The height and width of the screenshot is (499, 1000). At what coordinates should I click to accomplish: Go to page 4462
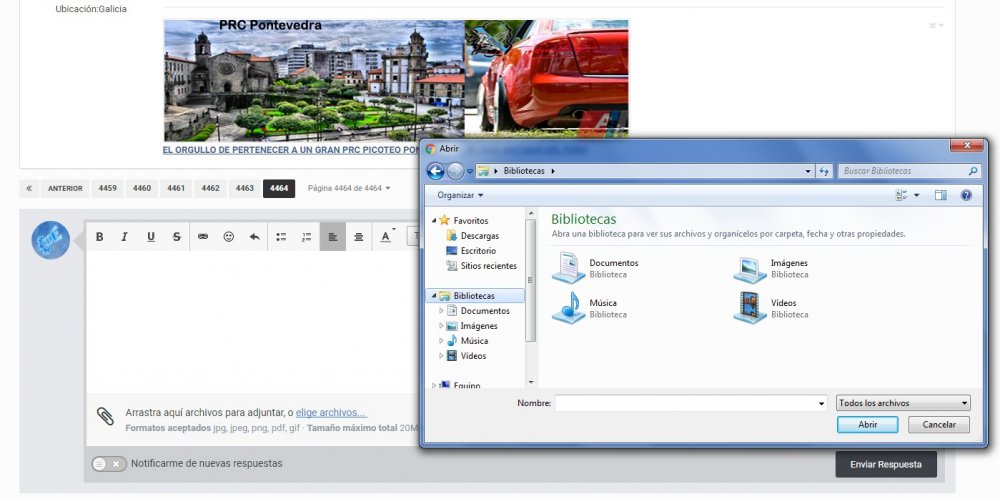tap(210, 188)
